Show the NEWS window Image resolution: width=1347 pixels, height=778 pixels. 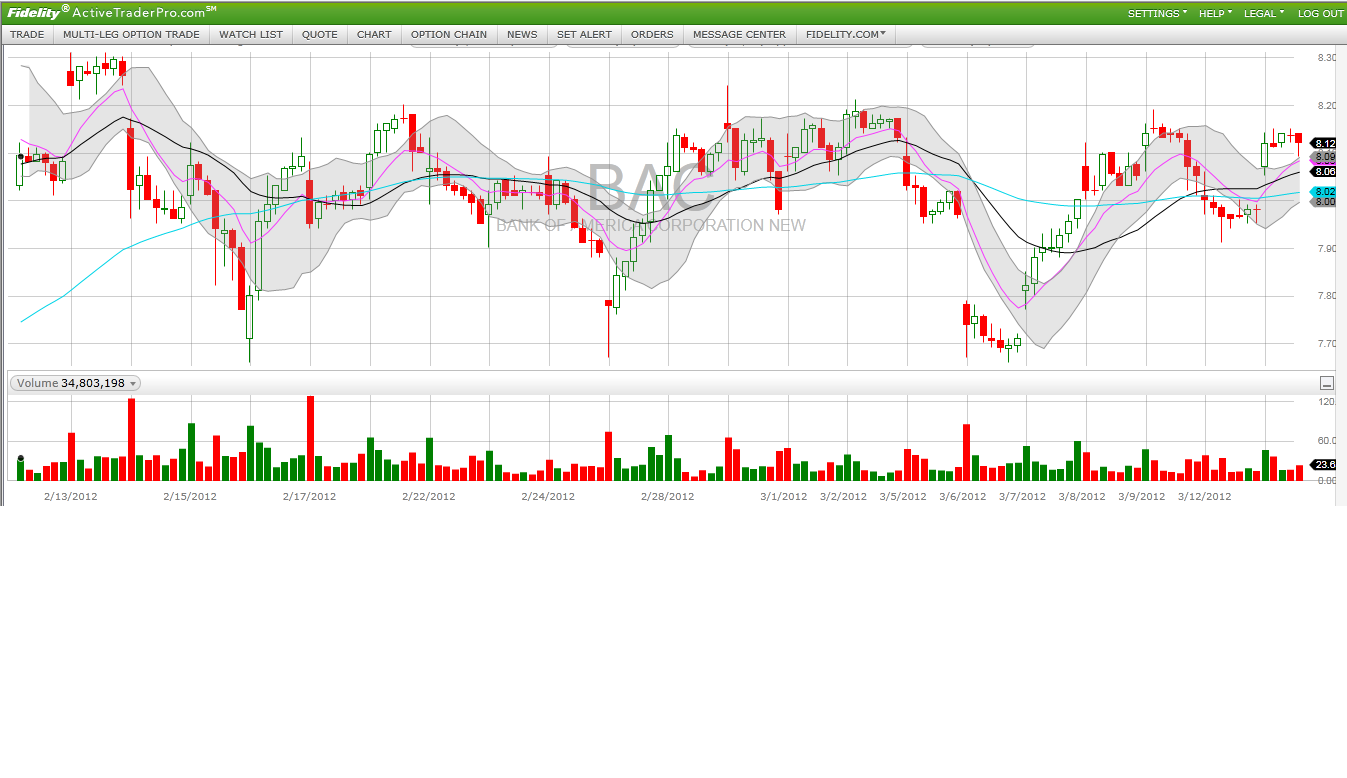click(522, 34)
